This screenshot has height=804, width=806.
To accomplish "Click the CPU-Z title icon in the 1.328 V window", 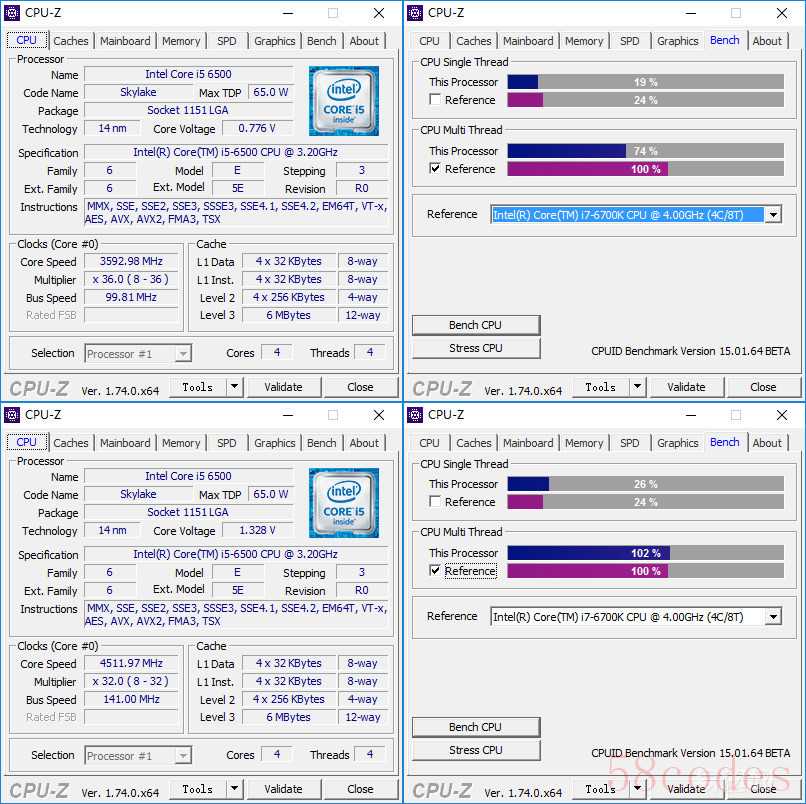I will [12, 415].
